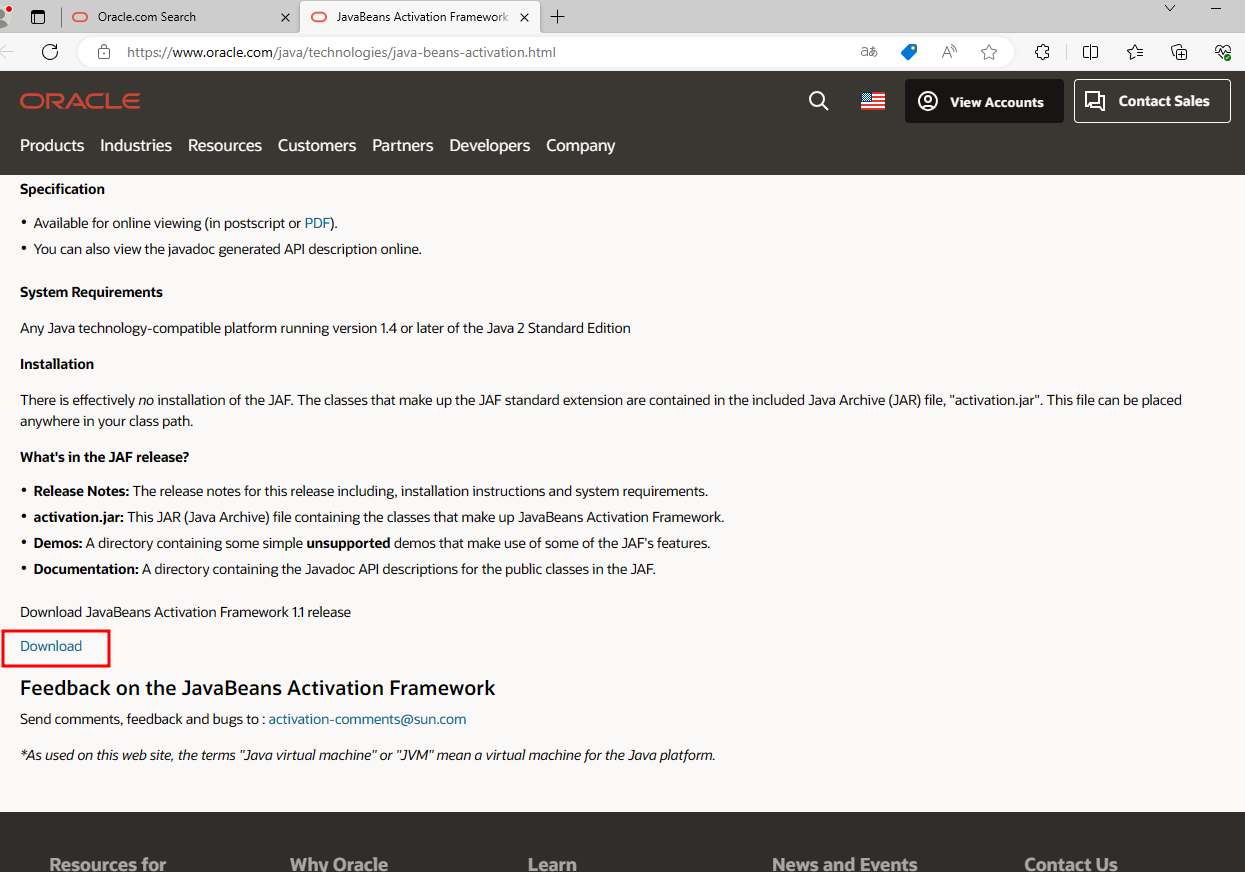Click the activation-comments@sun.com email link
Viewport: 1245px width, 872px height.
pos(367,719)
